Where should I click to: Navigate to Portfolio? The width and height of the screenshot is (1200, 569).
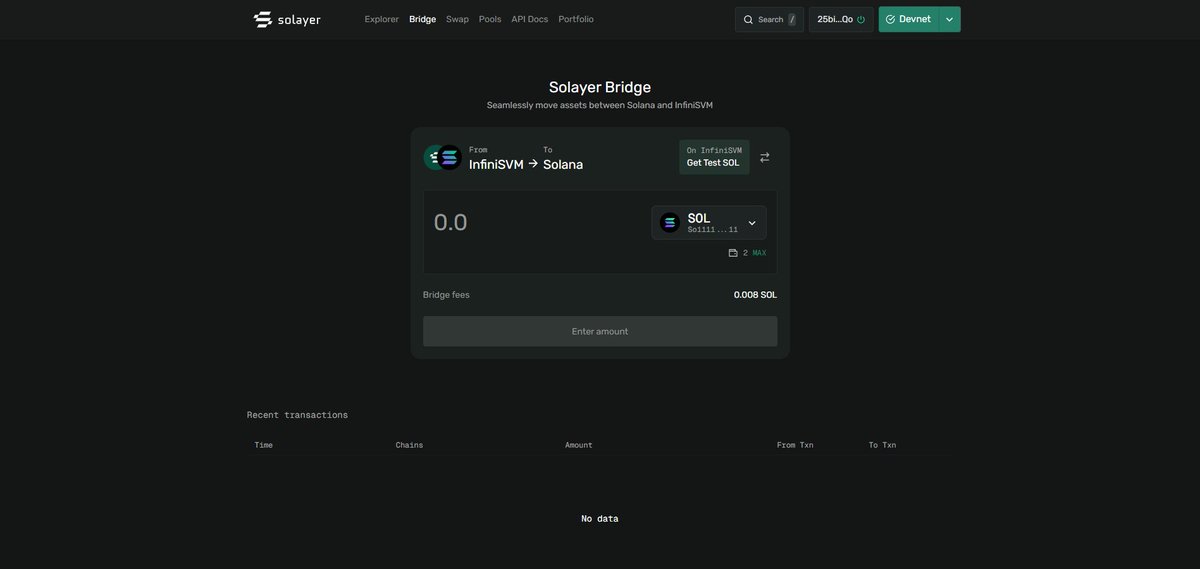(576, 19)
